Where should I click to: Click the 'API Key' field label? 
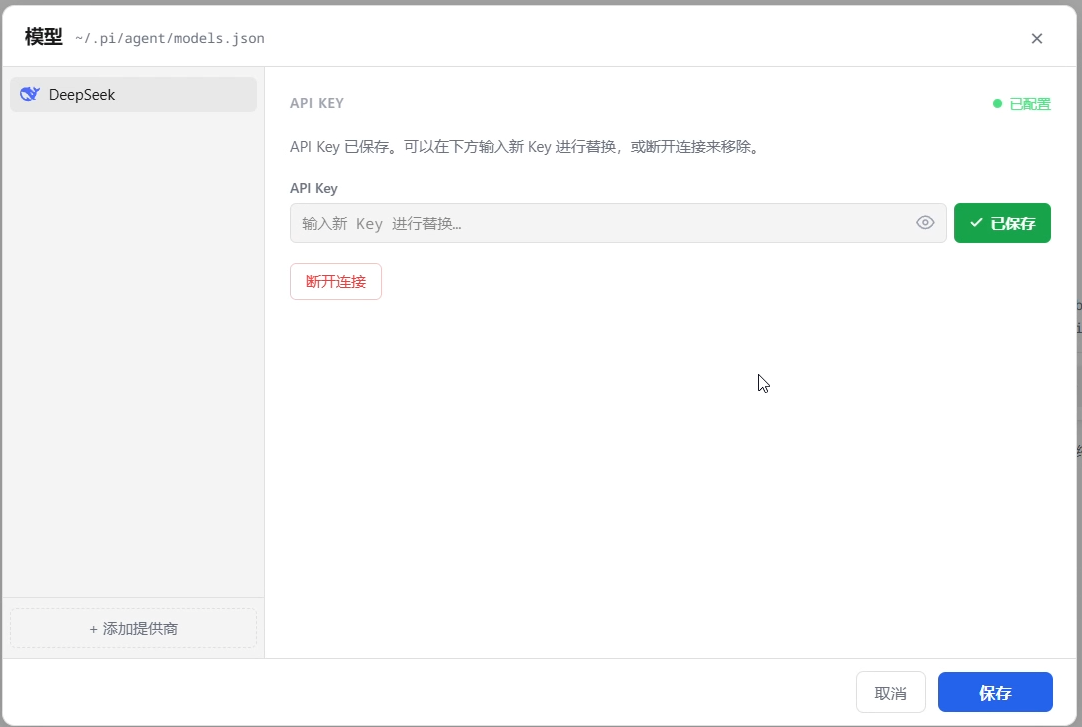(x=313, y=188)
